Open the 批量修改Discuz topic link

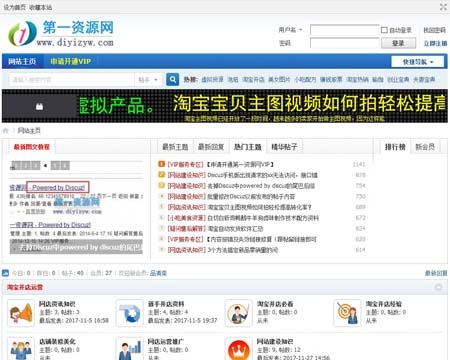tap(251, 196)
